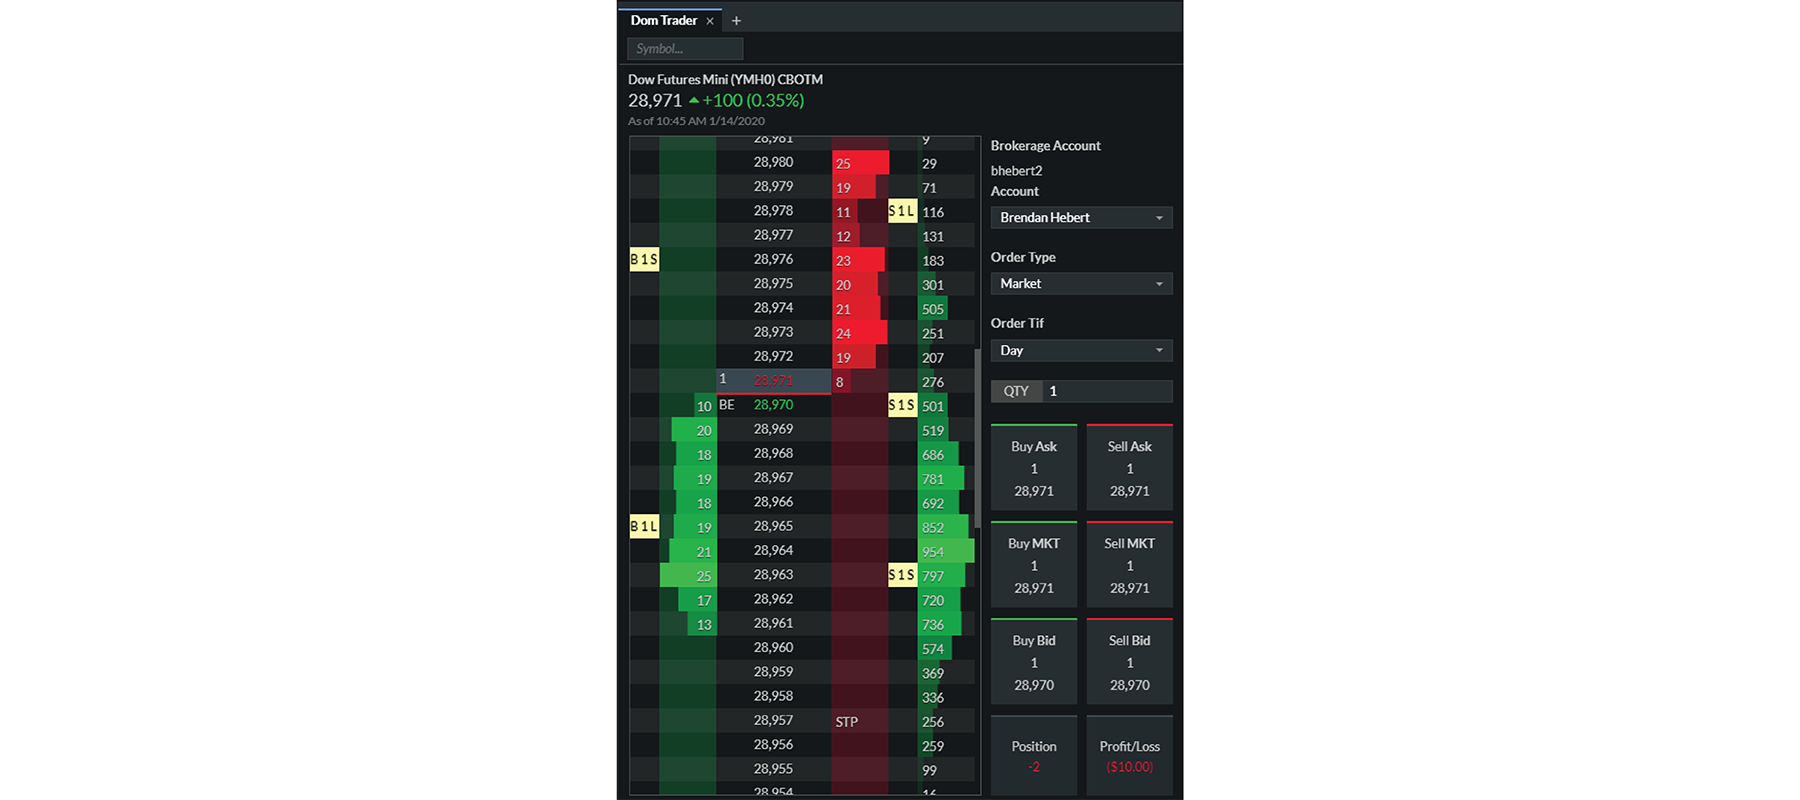
Task: Close the Dom Trader tab
Action: pos(710,21)
